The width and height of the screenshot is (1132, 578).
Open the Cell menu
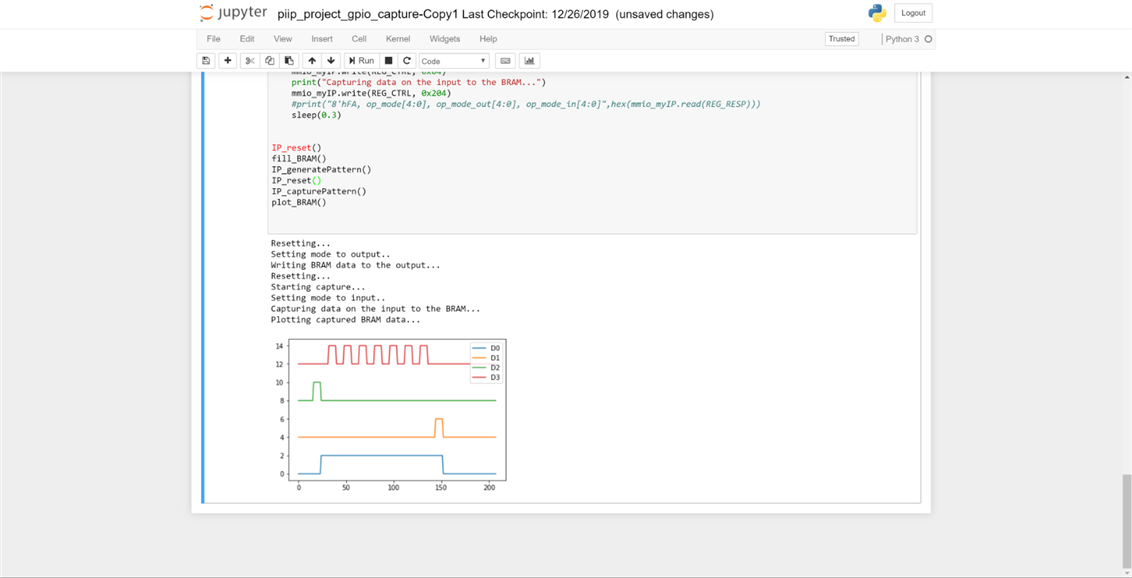tap(359, 39)
